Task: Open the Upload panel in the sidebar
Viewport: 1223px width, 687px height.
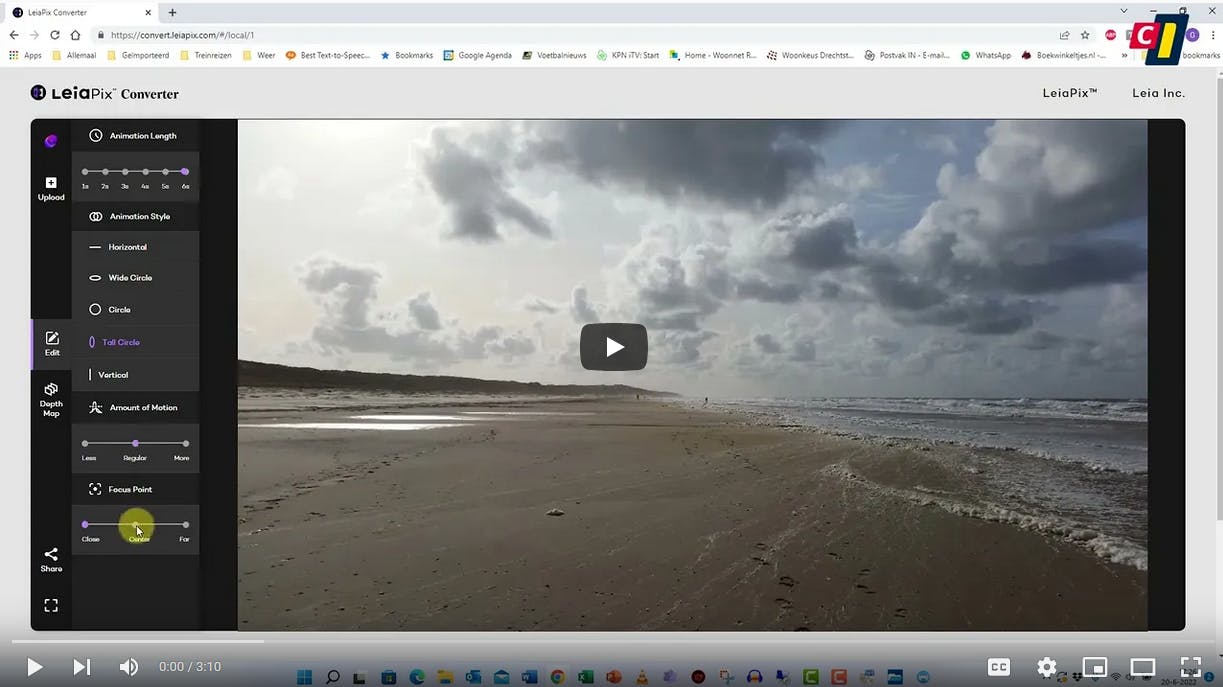Action: click(51, 188)
